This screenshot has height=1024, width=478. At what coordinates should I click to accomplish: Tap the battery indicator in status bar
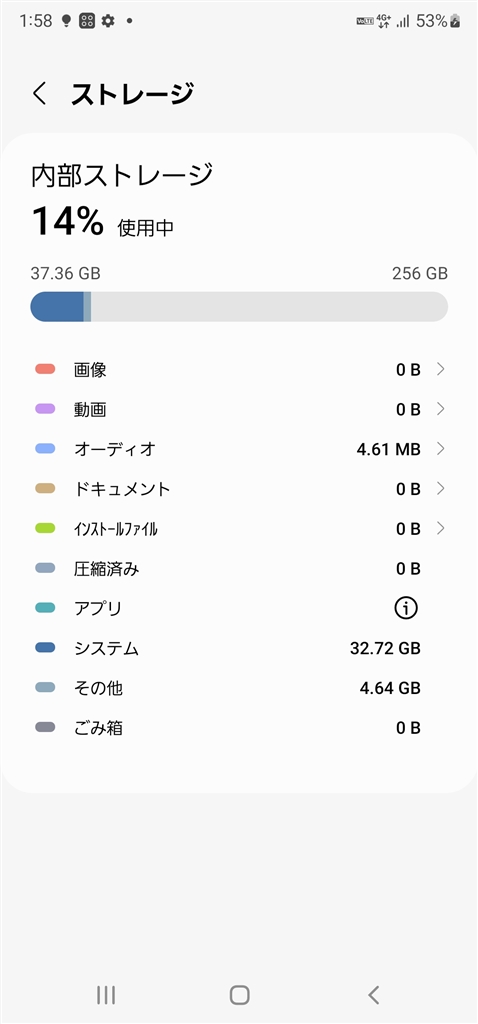click(455, 21)
